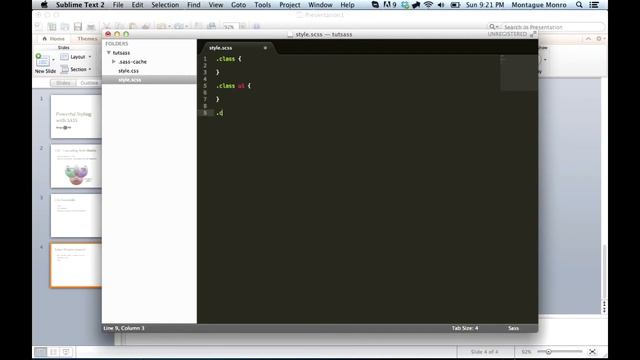
Task: Switch to PowerPoint Home ribbon tab
Action: tap(53, 38)
